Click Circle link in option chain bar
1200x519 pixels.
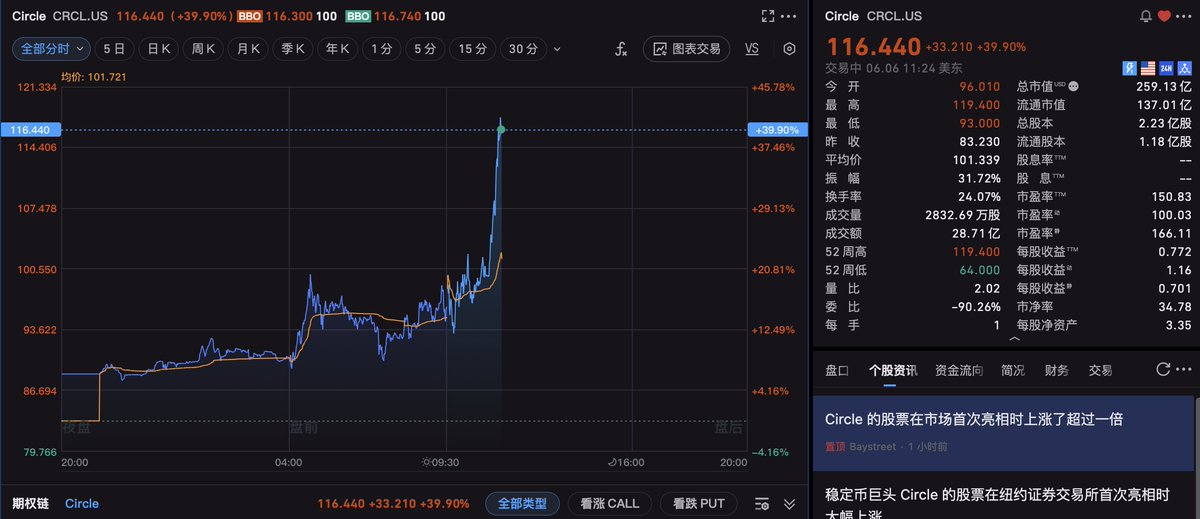point(82,503)
